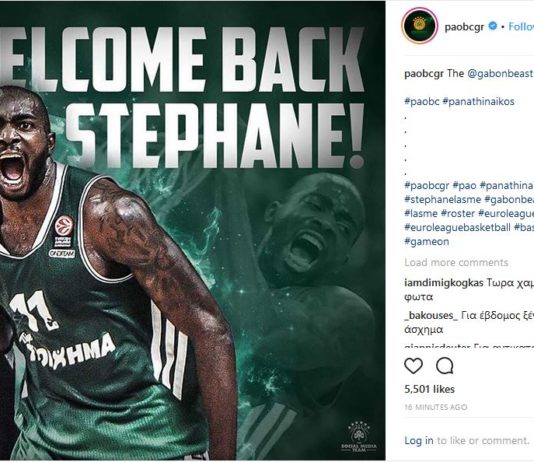Click the comment speech bubble icon
Screen dimensions: 534x462
[445, 366]
